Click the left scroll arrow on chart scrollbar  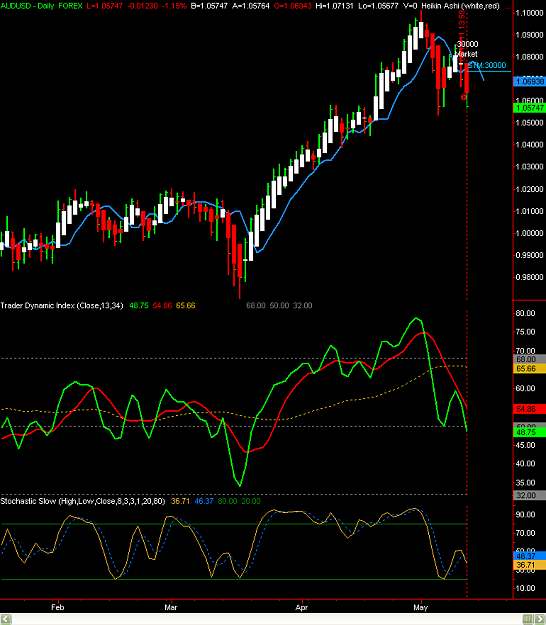(x=6, y=619)
